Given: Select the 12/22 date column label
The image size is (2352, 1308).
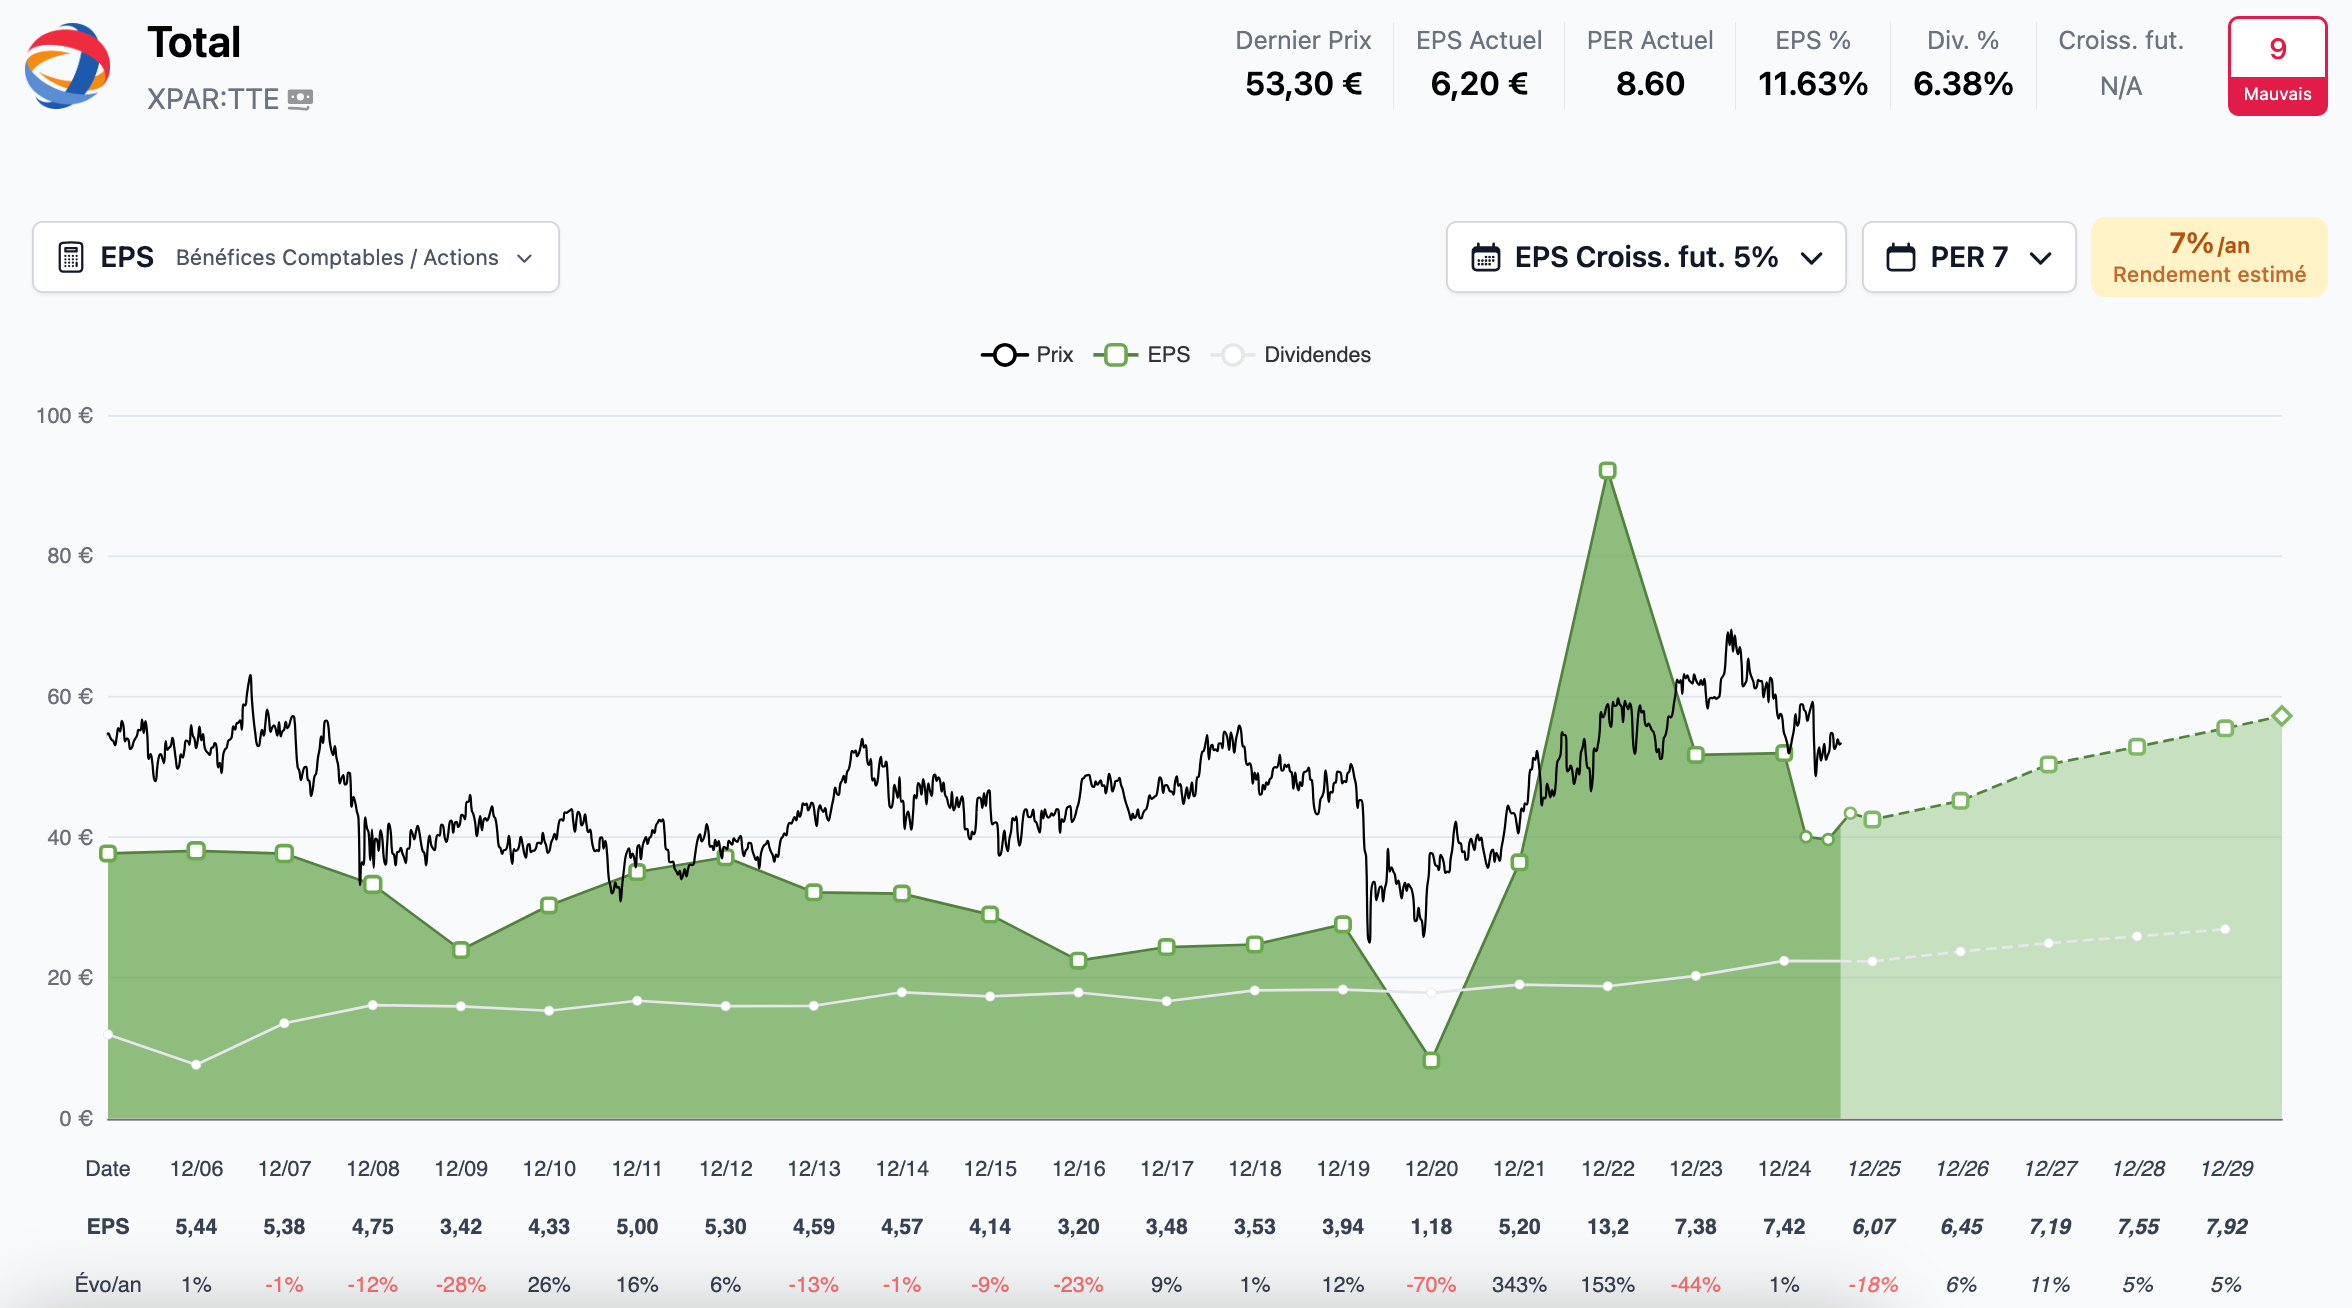Looking at the screenshot, I should click(1607, 1168).
